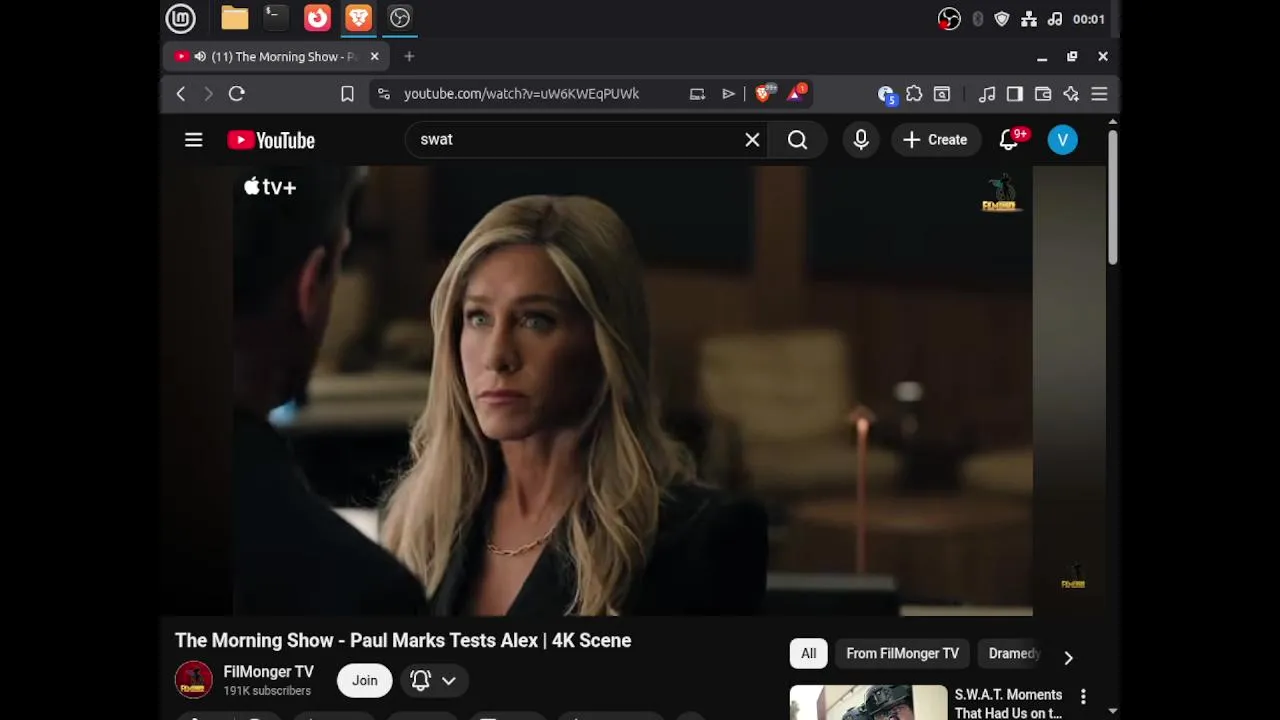Open a new browser tab

(x=409, y=57)
